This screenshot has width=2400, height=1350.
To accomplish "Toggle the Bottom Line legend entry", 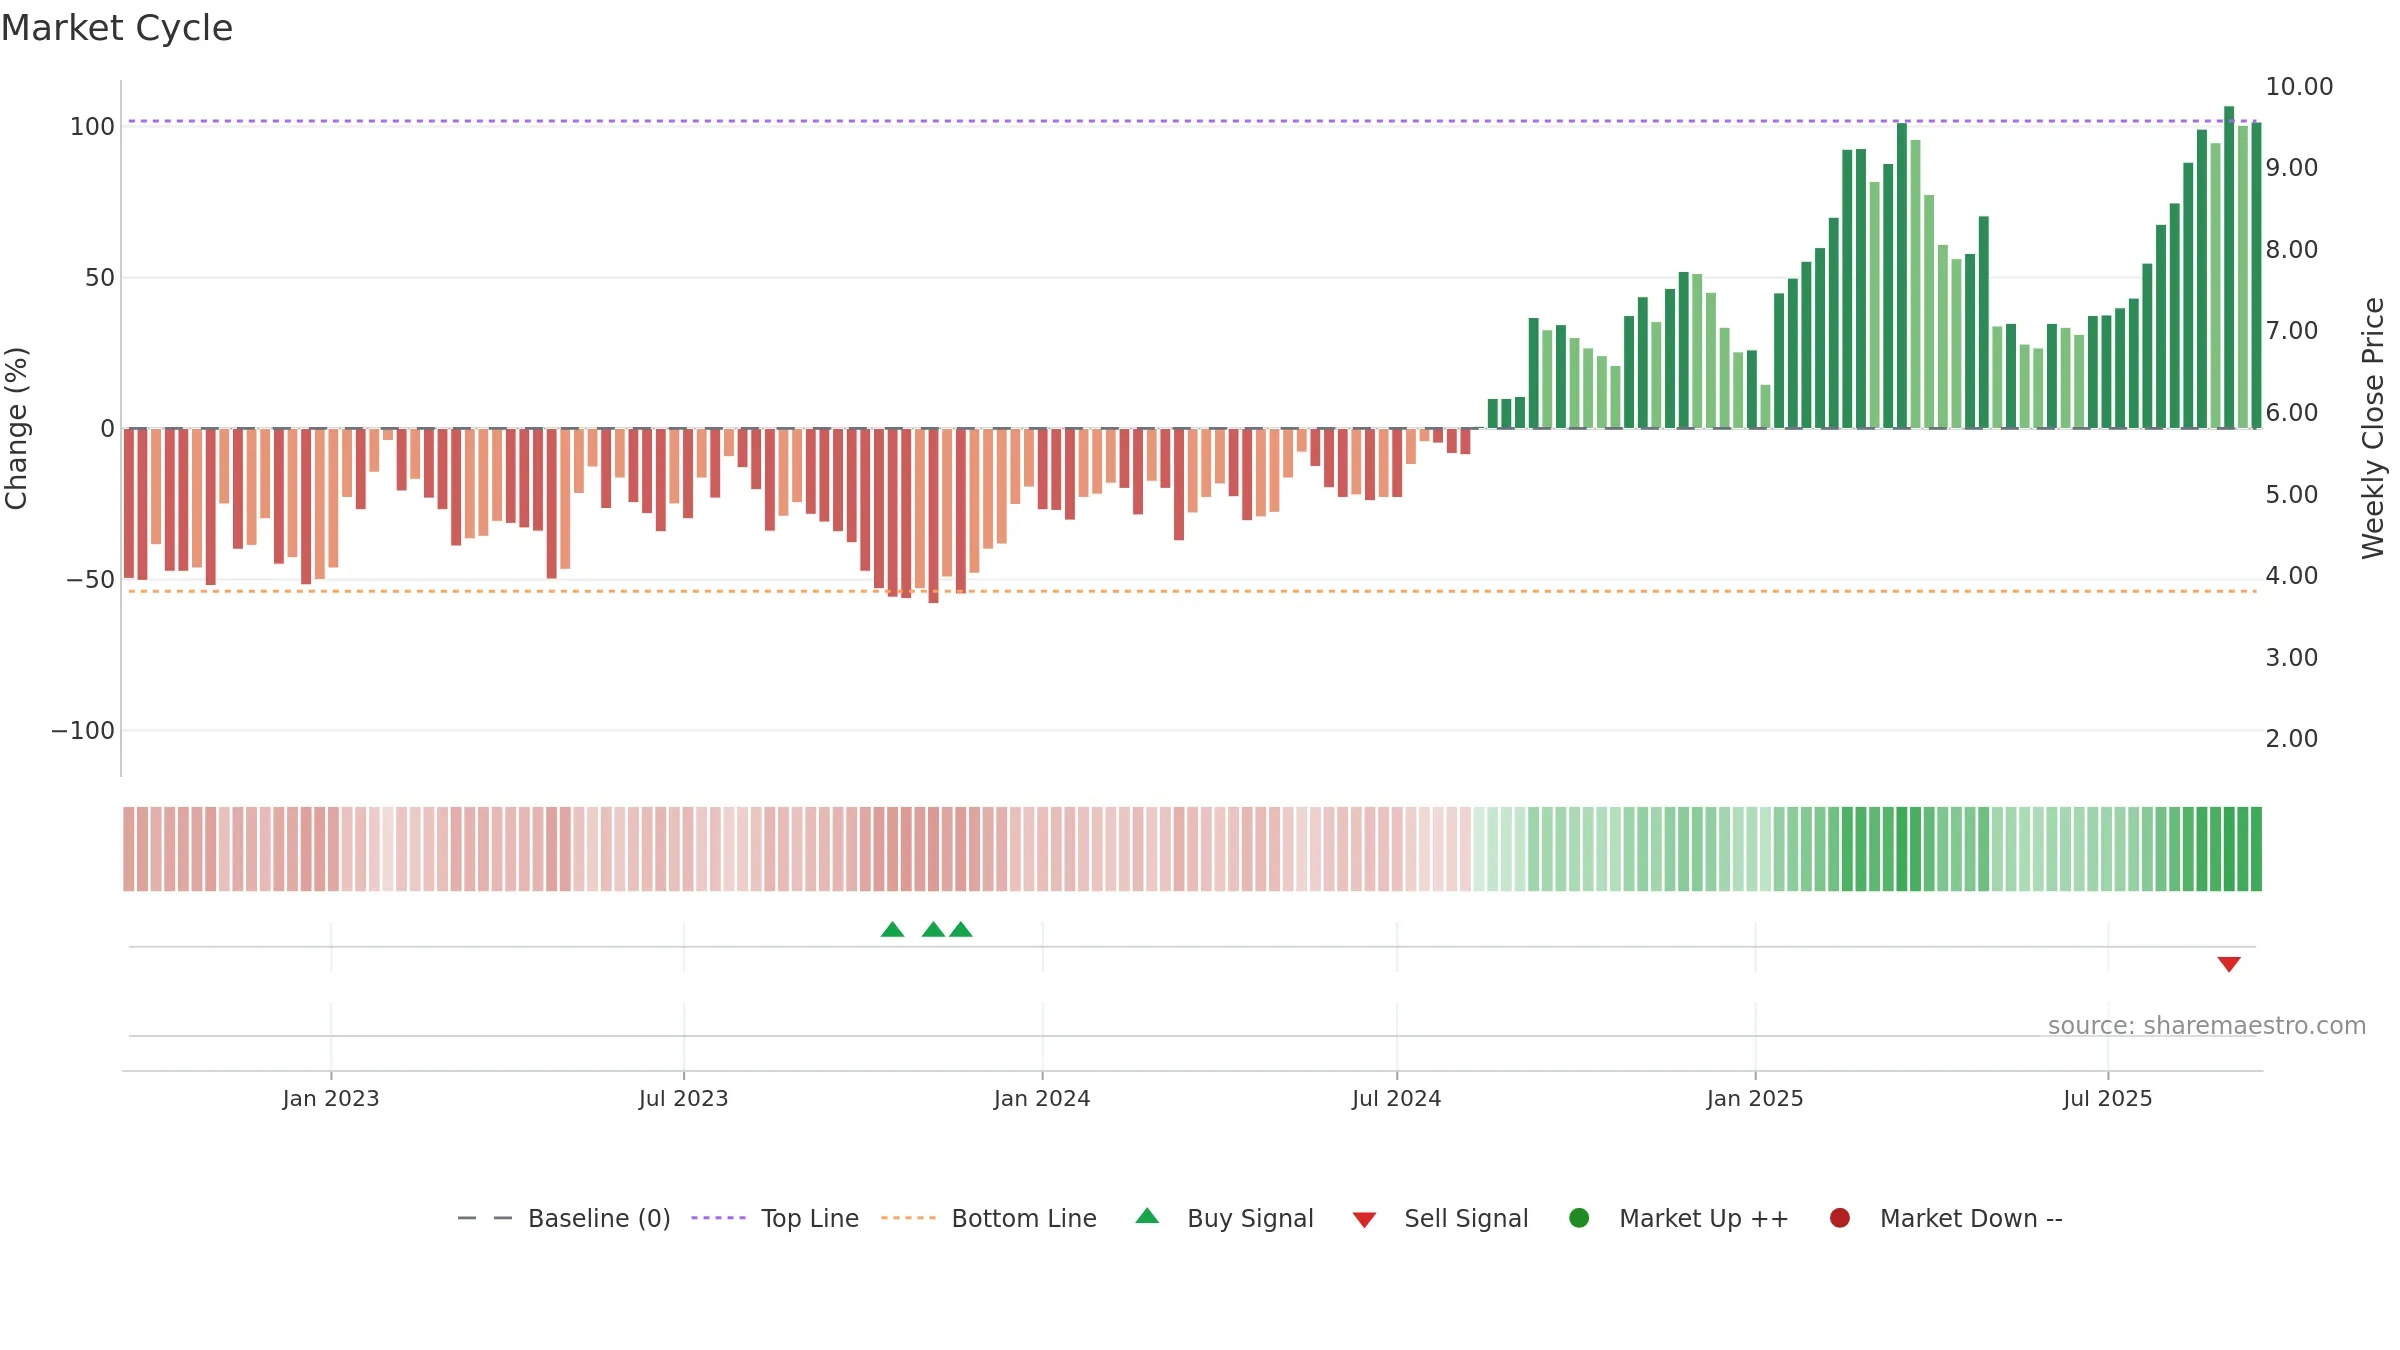I will tap(989, 1218).
